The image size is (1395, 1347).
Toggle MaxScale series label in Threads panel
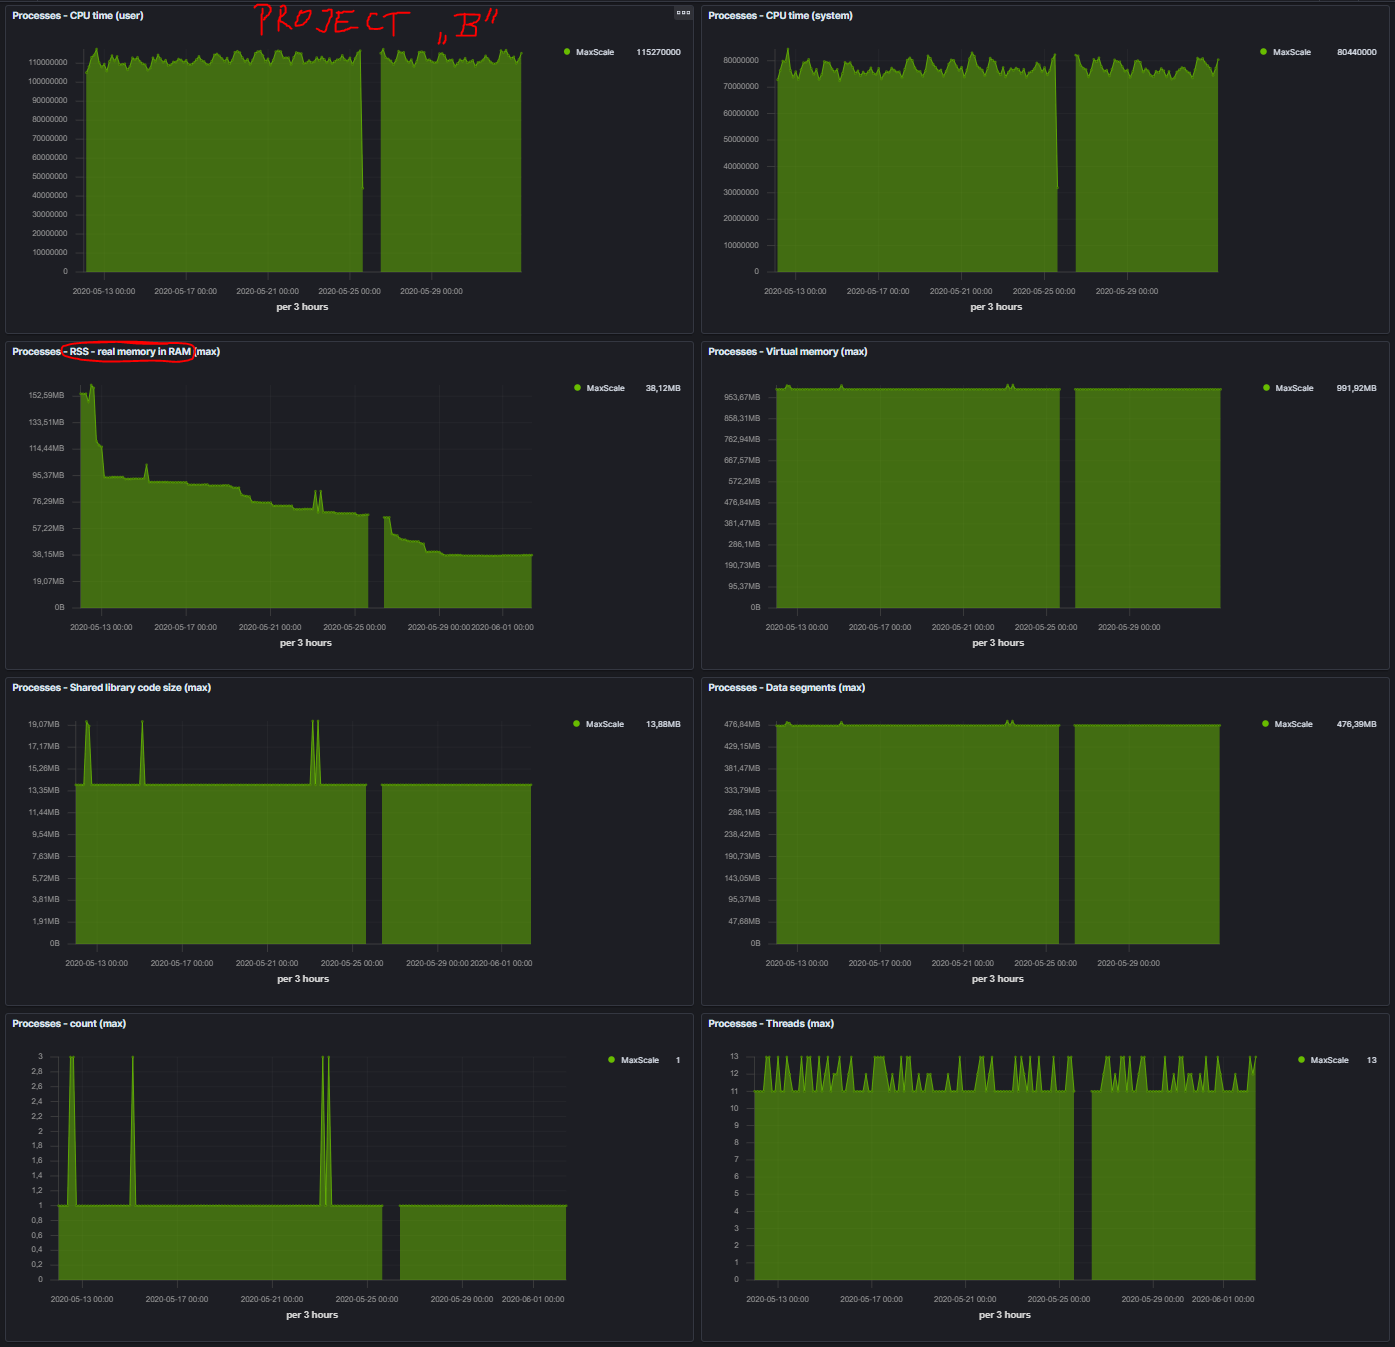1329,1060
